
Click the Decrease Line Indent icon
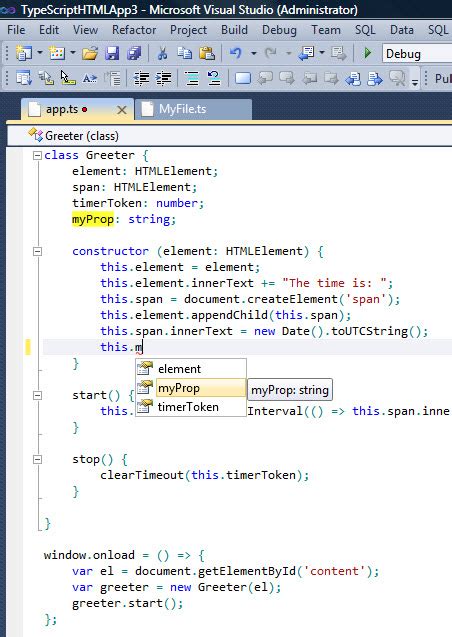click(141, 78)
